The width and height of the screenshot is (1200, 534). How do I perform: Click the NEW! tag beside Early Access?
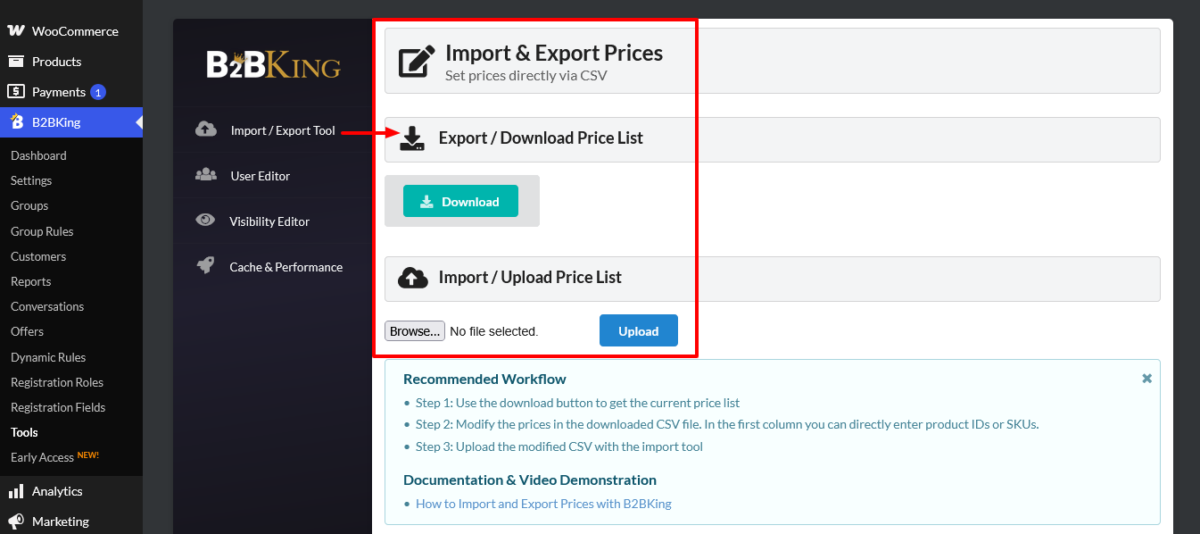coord(89,456)
